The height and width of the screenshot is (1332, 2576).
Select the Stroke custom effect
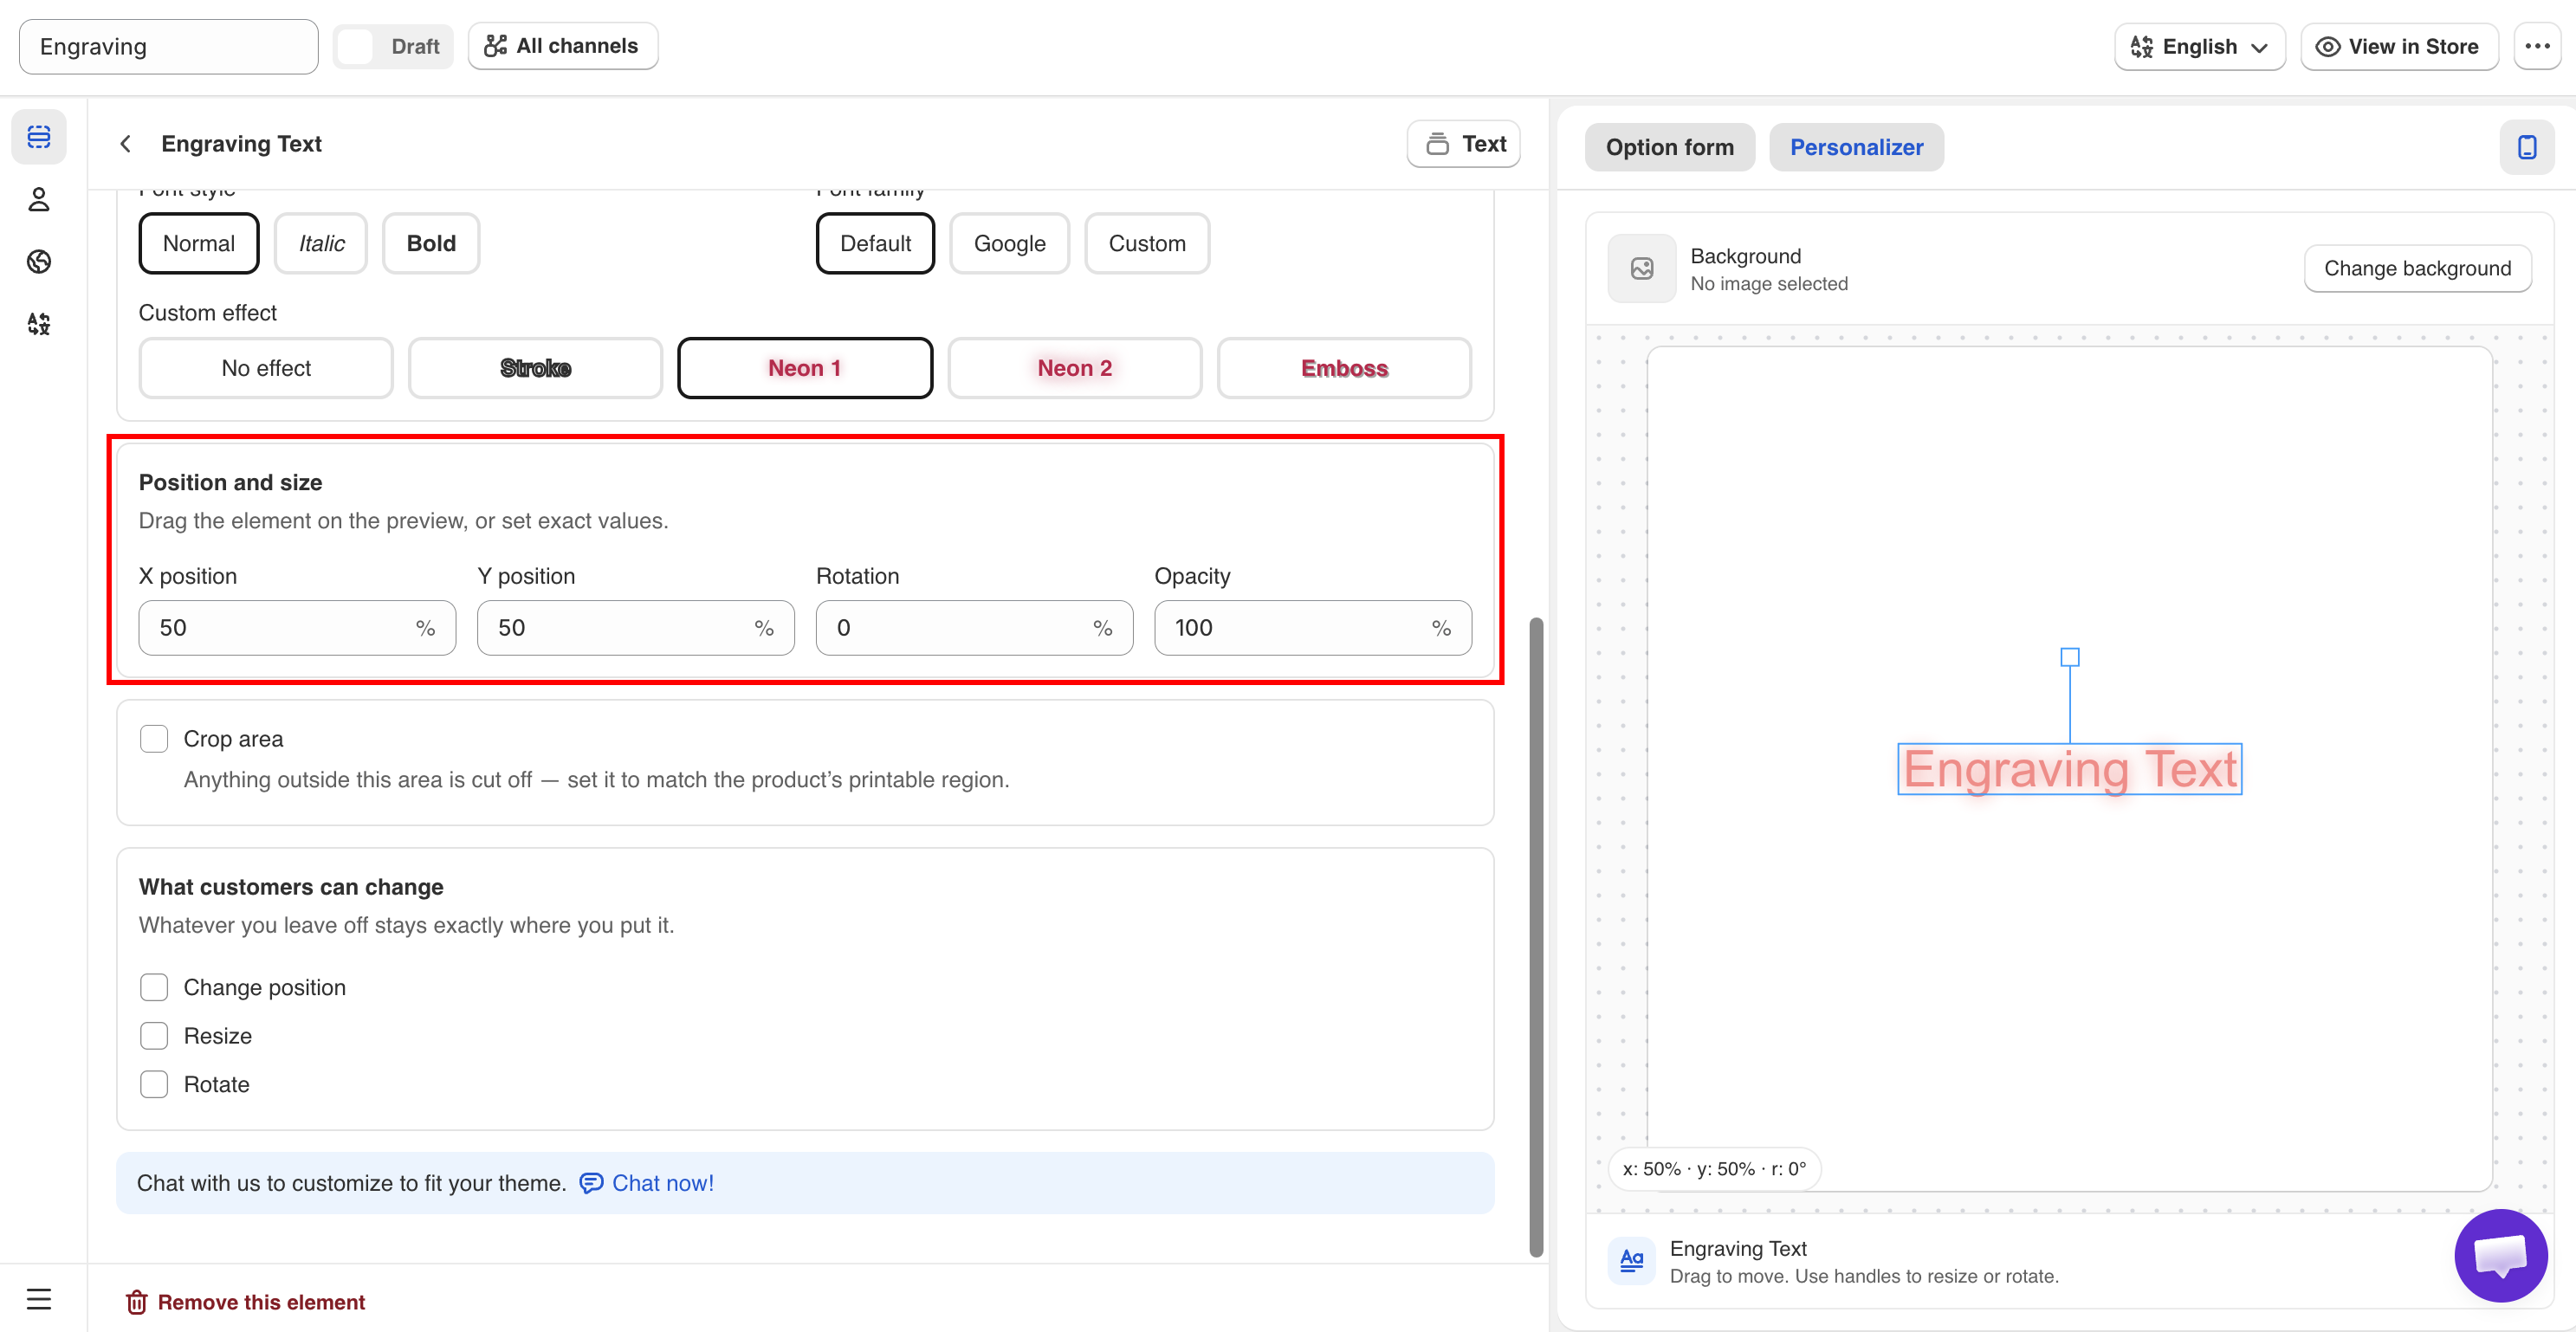(x=535, y=368)
